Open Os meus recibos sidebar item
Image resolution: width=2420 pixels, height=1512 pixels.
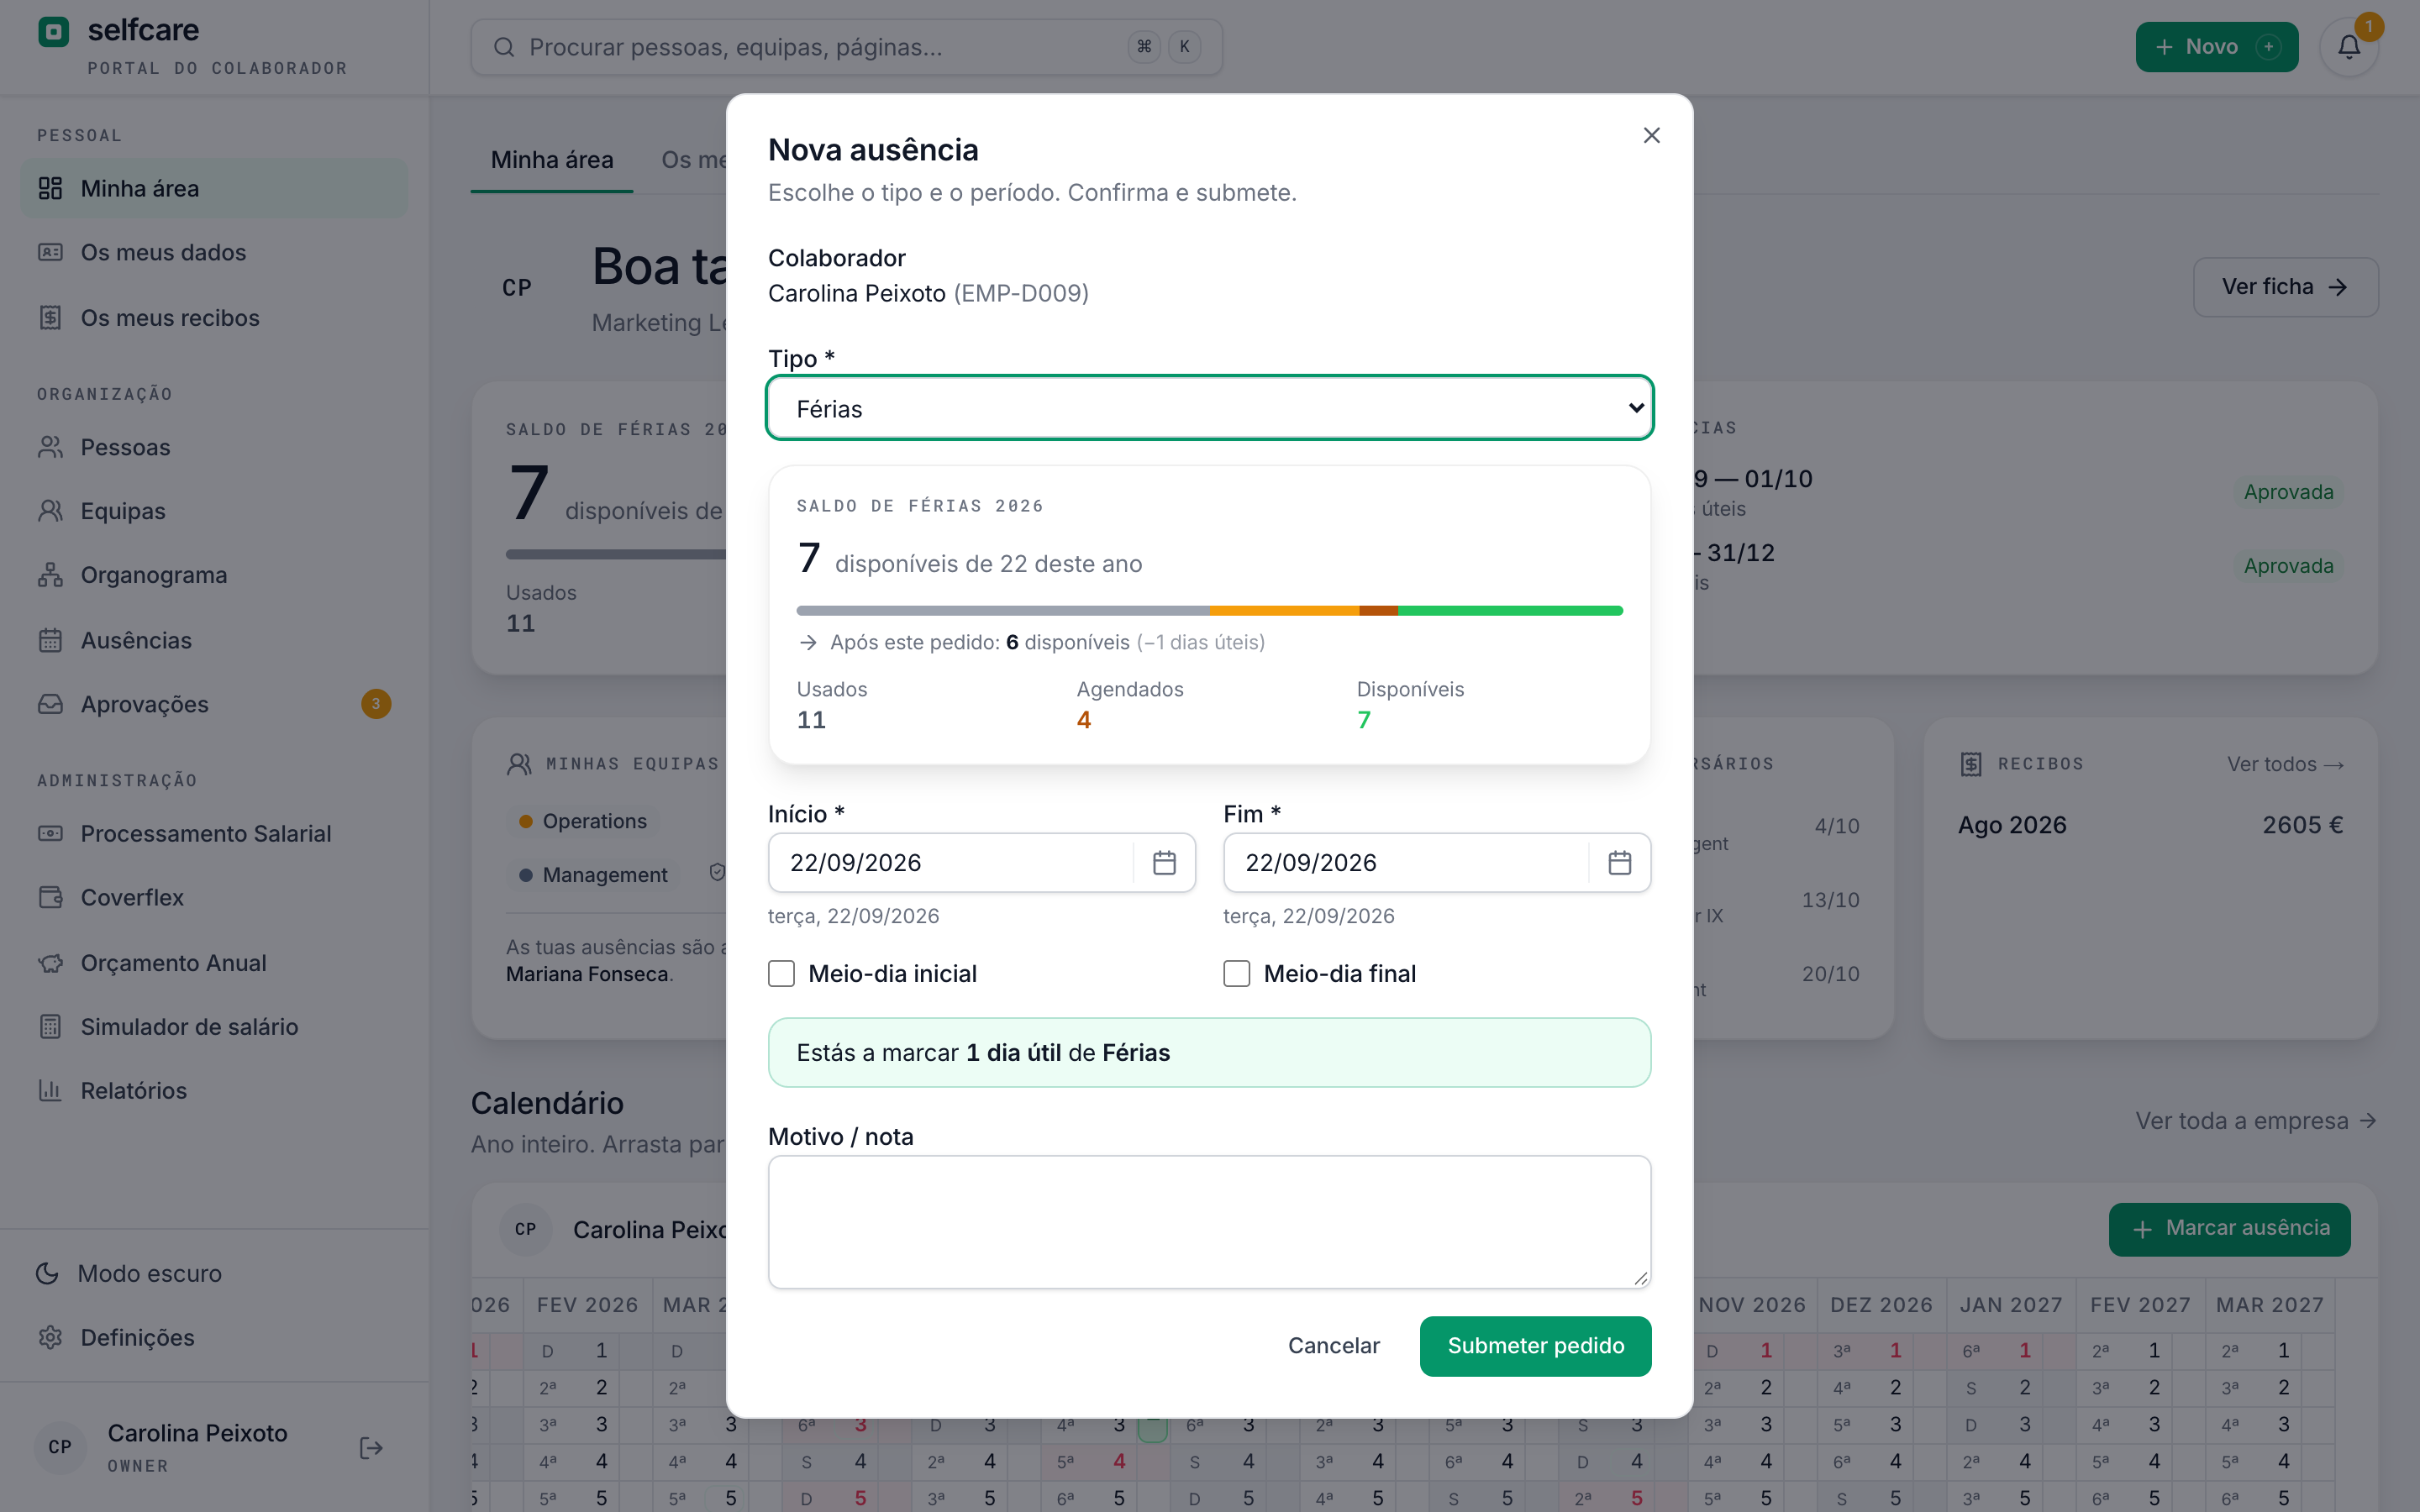coord(214,318)
